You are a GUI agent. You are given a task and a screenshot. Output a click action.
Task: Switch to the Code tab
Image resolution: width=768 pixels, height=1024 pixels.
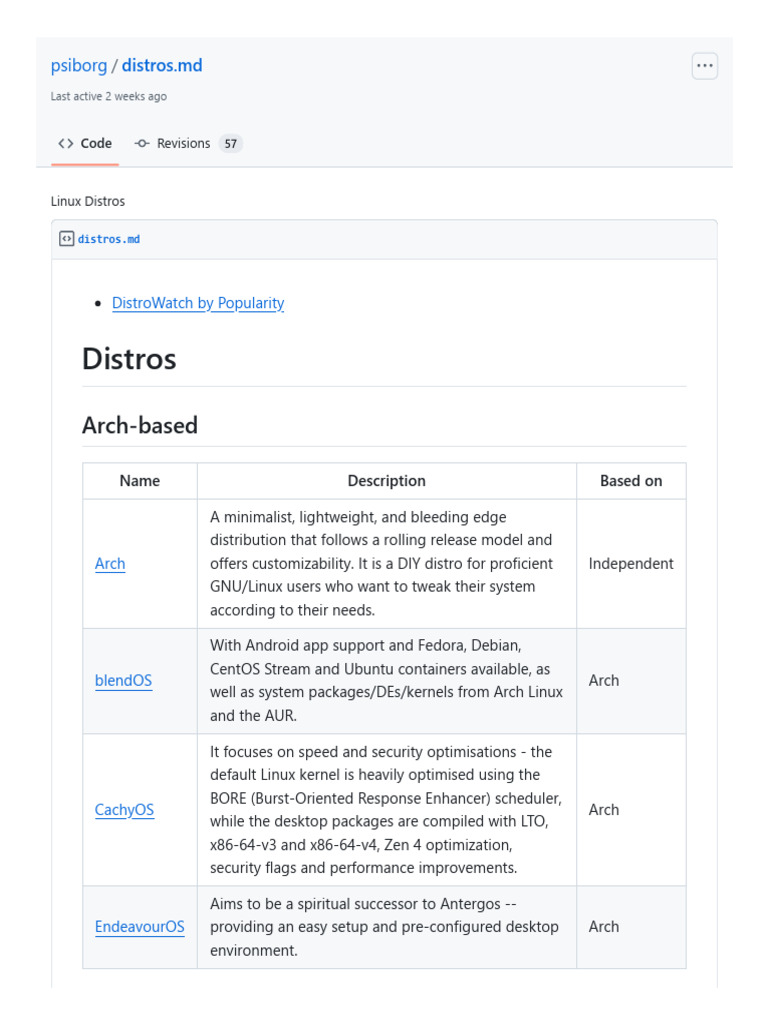pyautogui.click(x=96, y=144)
